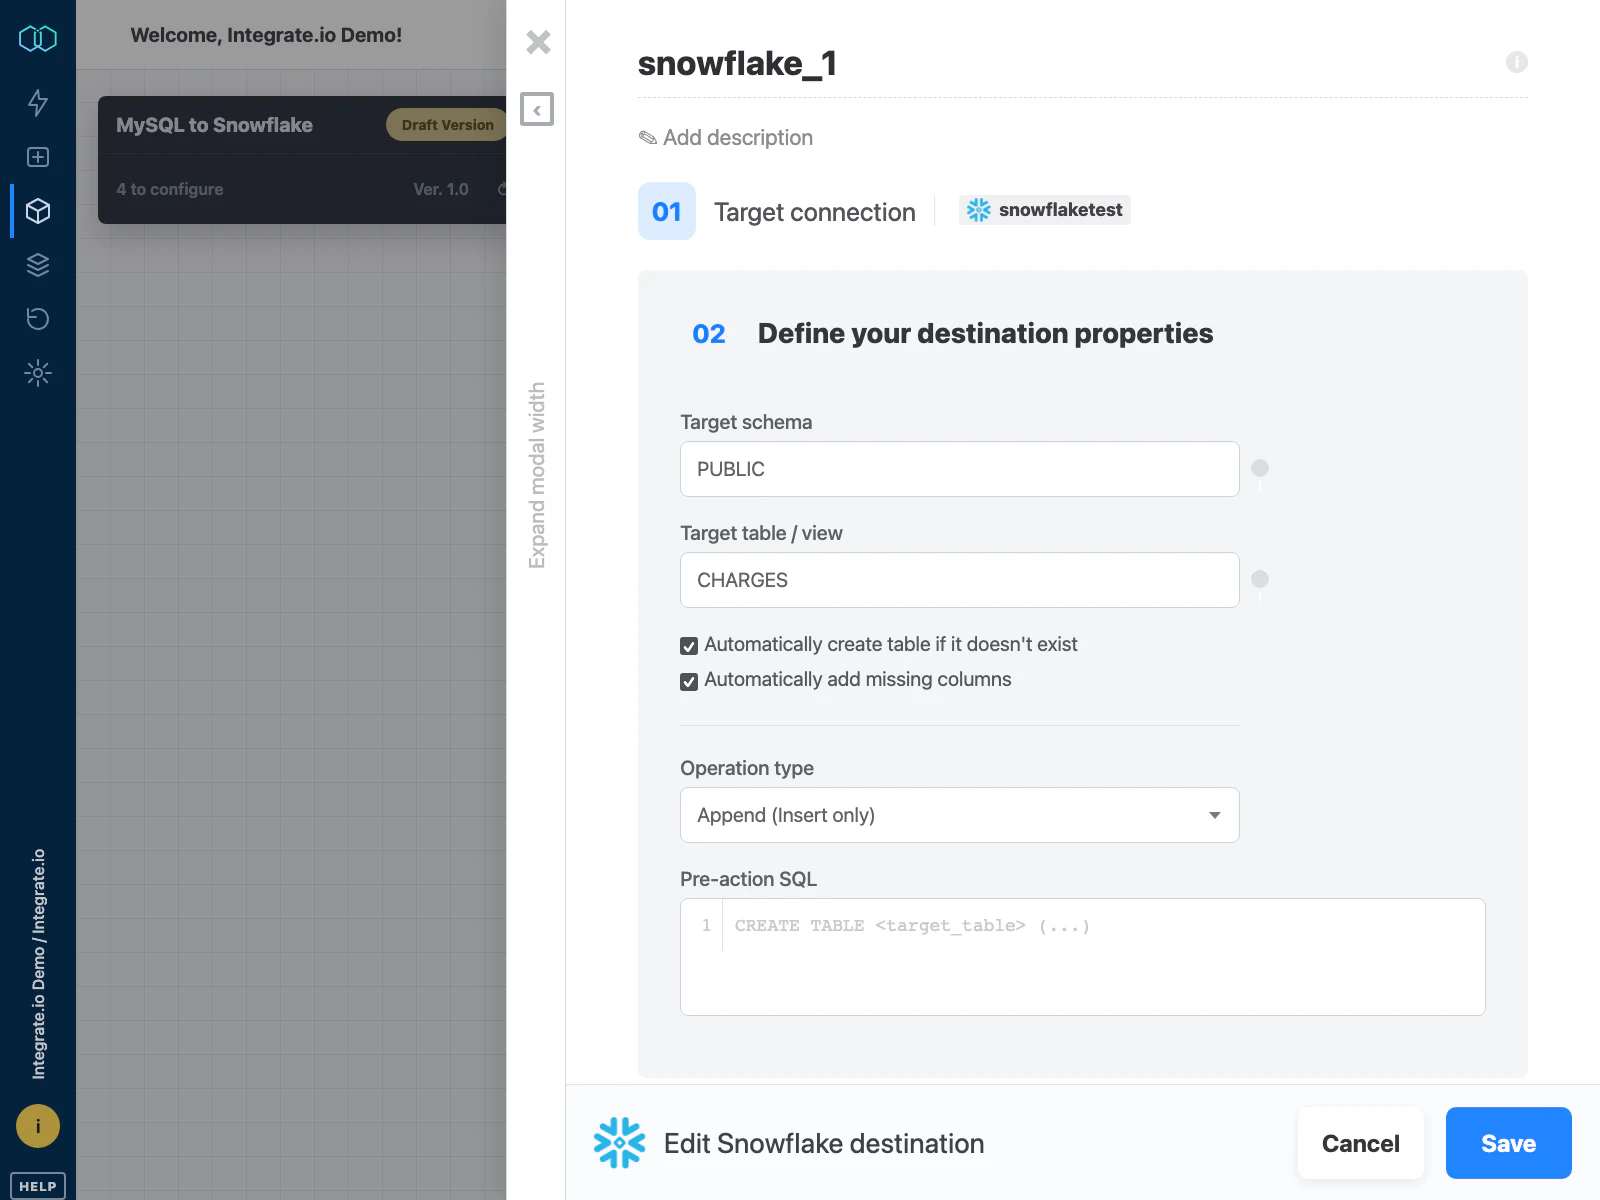Viewport: 1600px width, 1200px height.
Task: Open the Operation type dropdown
Action: click(960, 815)
